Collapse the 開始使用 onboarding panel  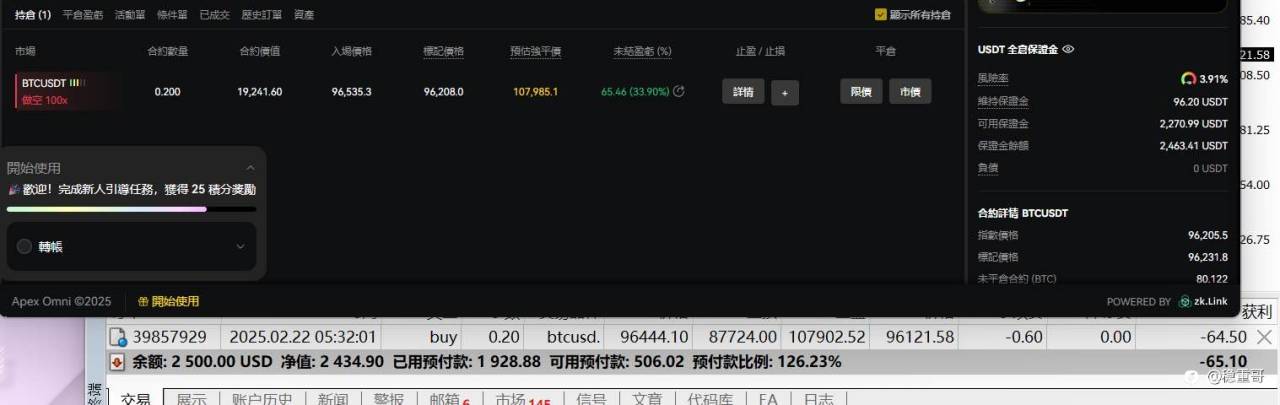(250, 168)
